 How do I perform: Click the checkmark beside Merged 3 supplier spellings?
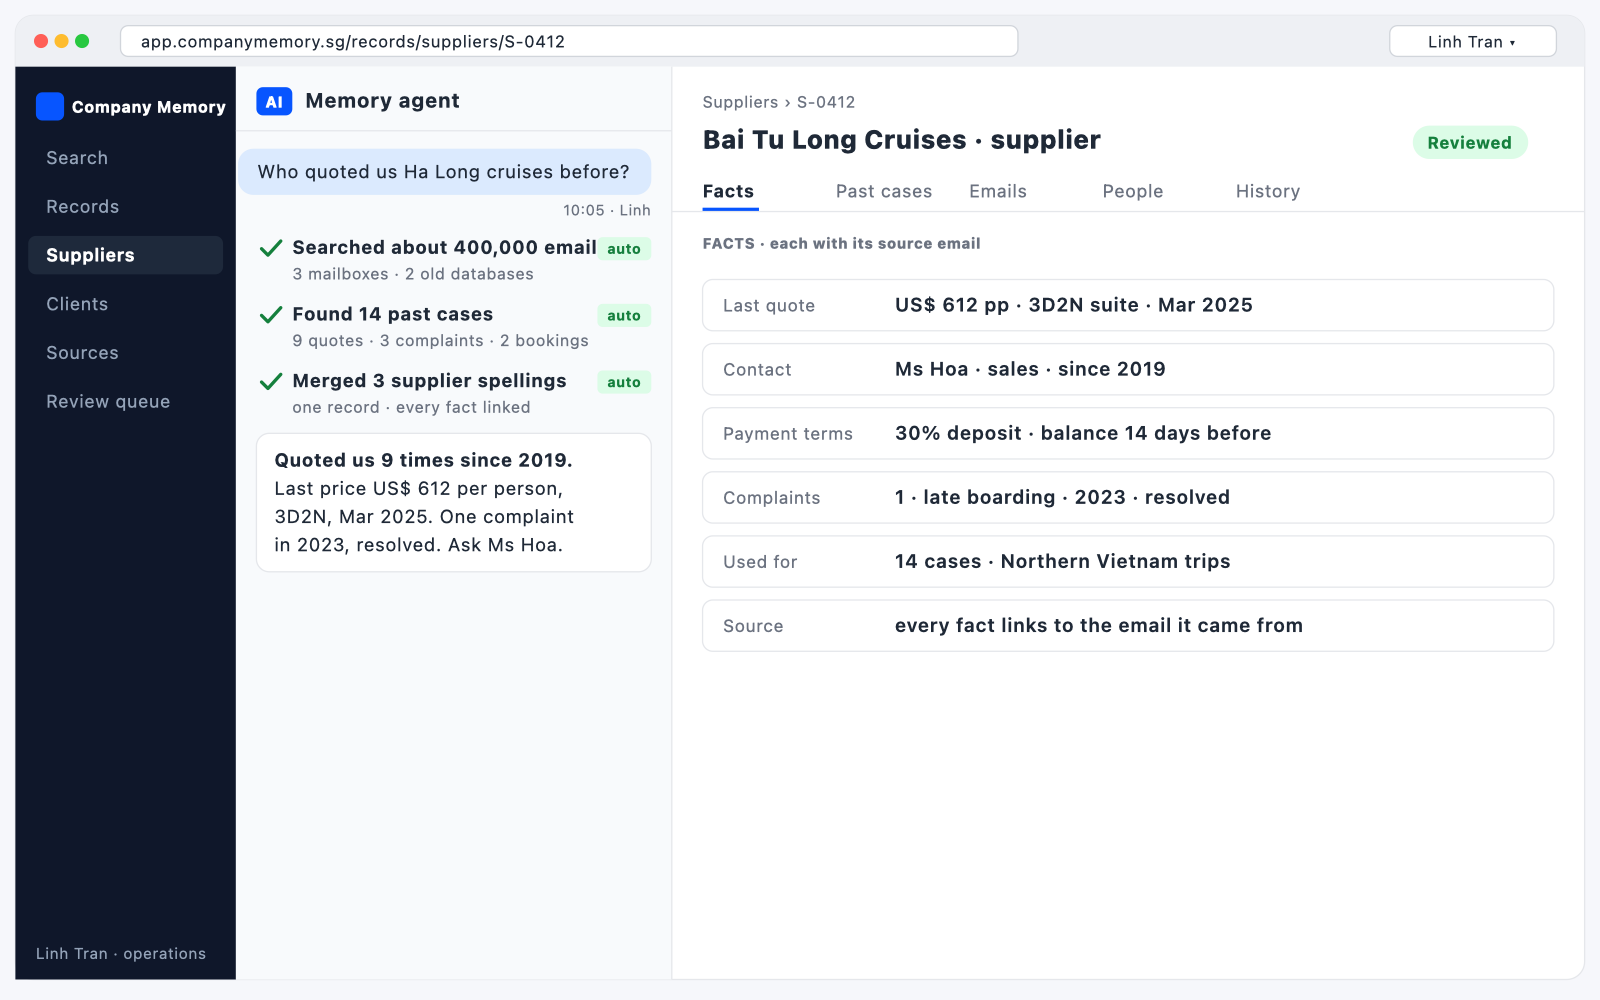pos(270,381)
